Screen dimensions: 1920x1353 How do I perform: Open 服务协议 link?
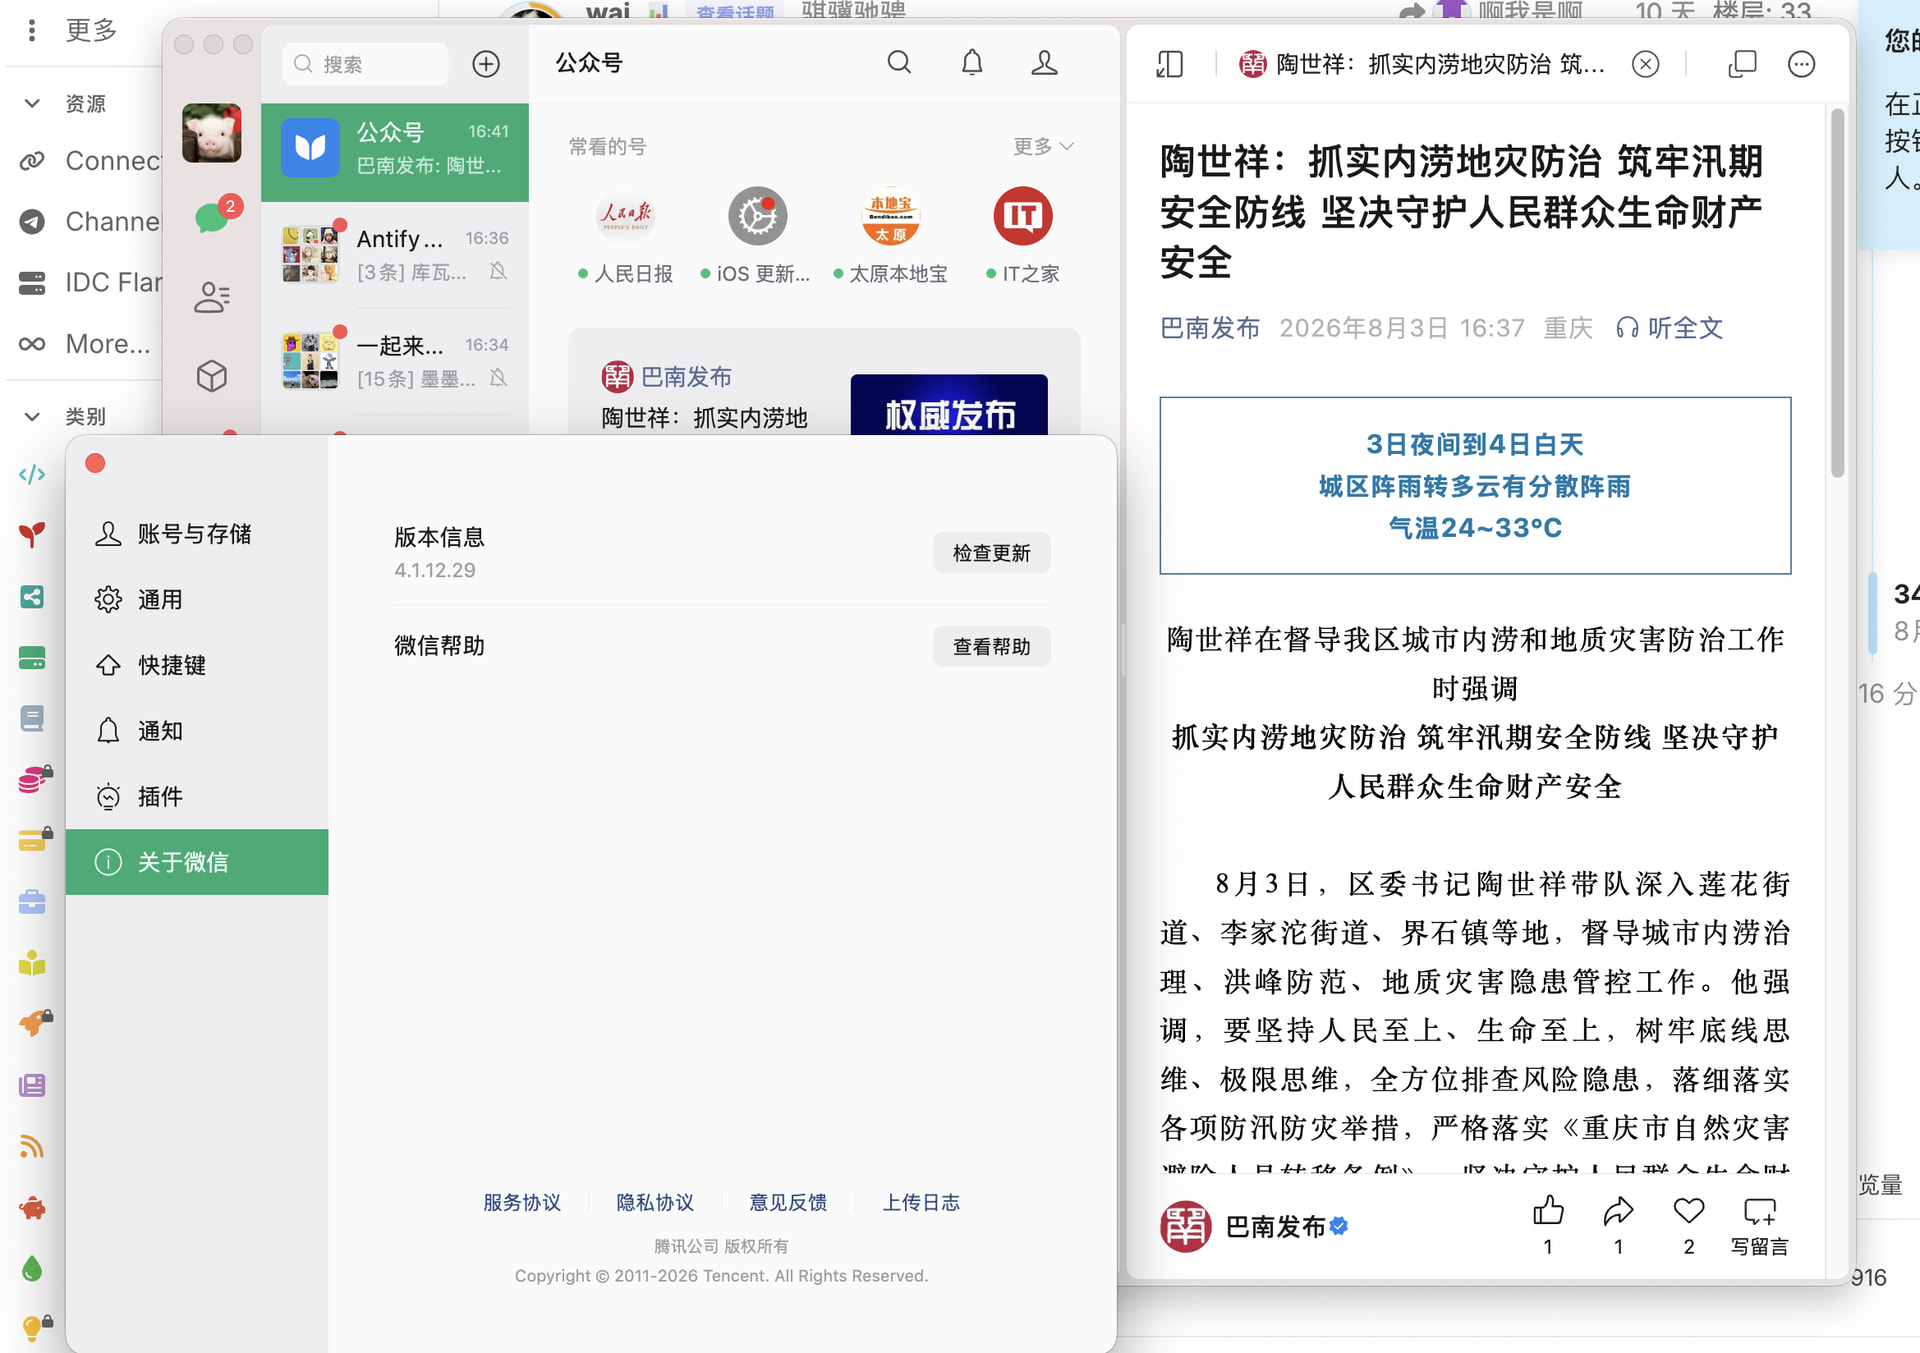tap(522, 1202)
